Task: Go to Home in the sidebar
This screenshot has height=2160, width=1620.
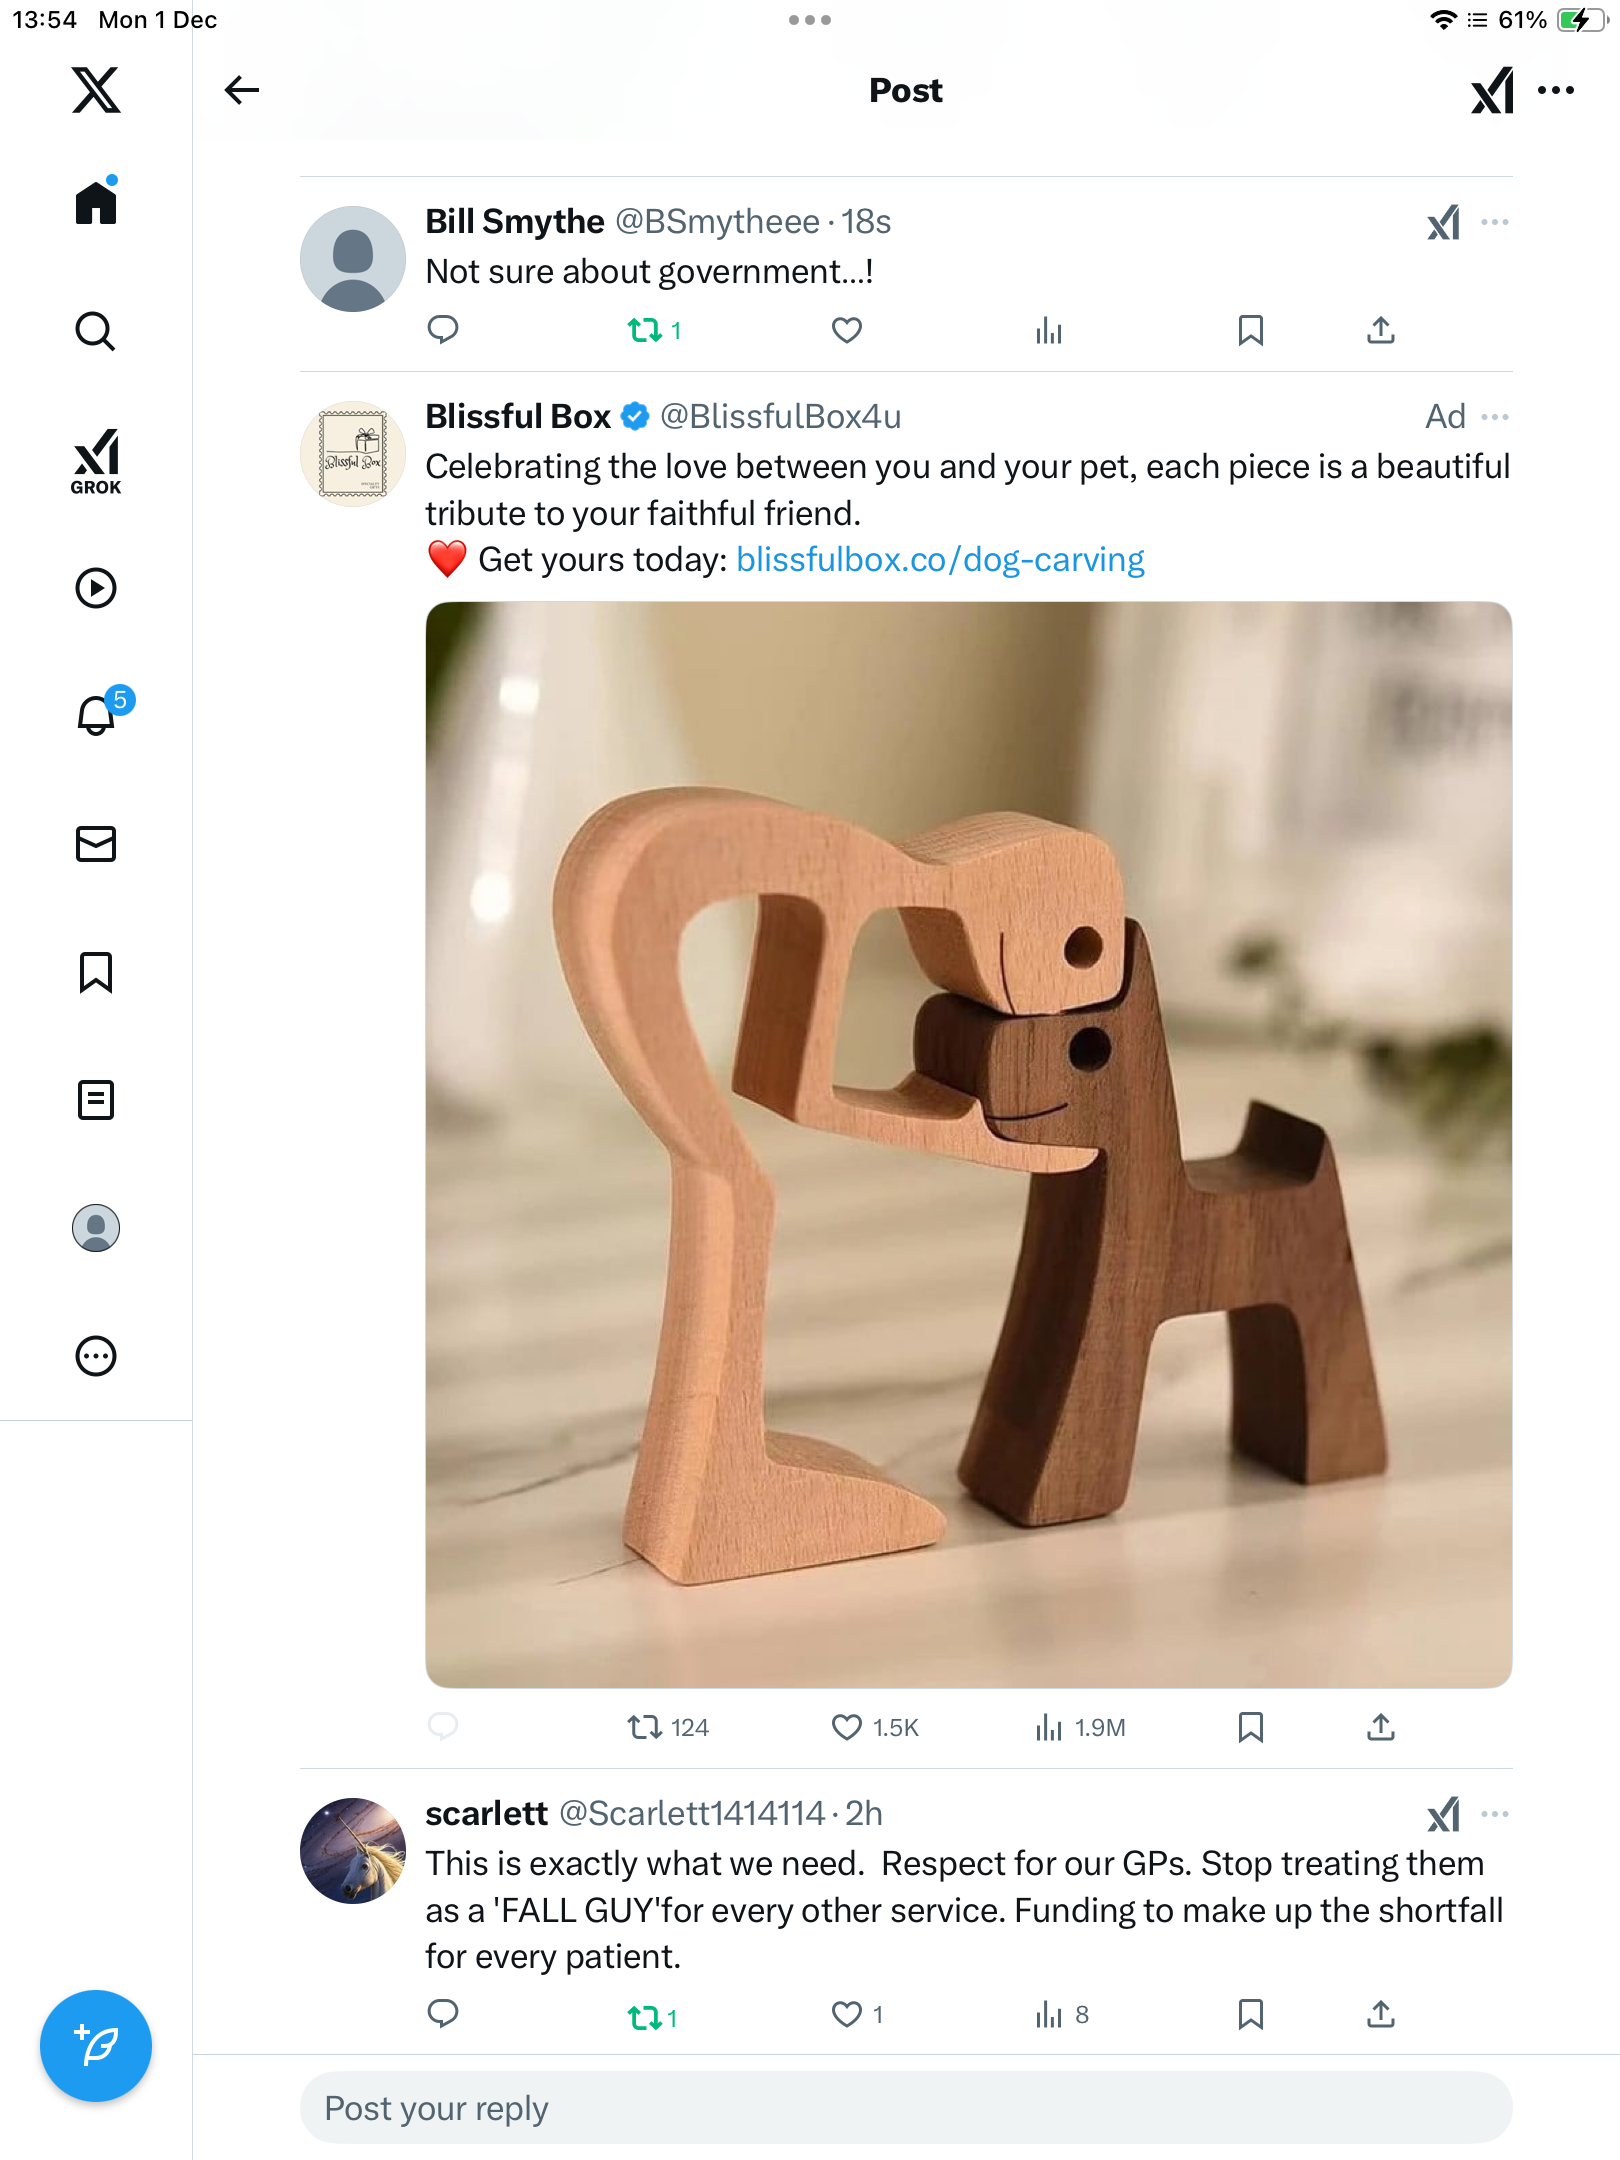Action: 96,203
